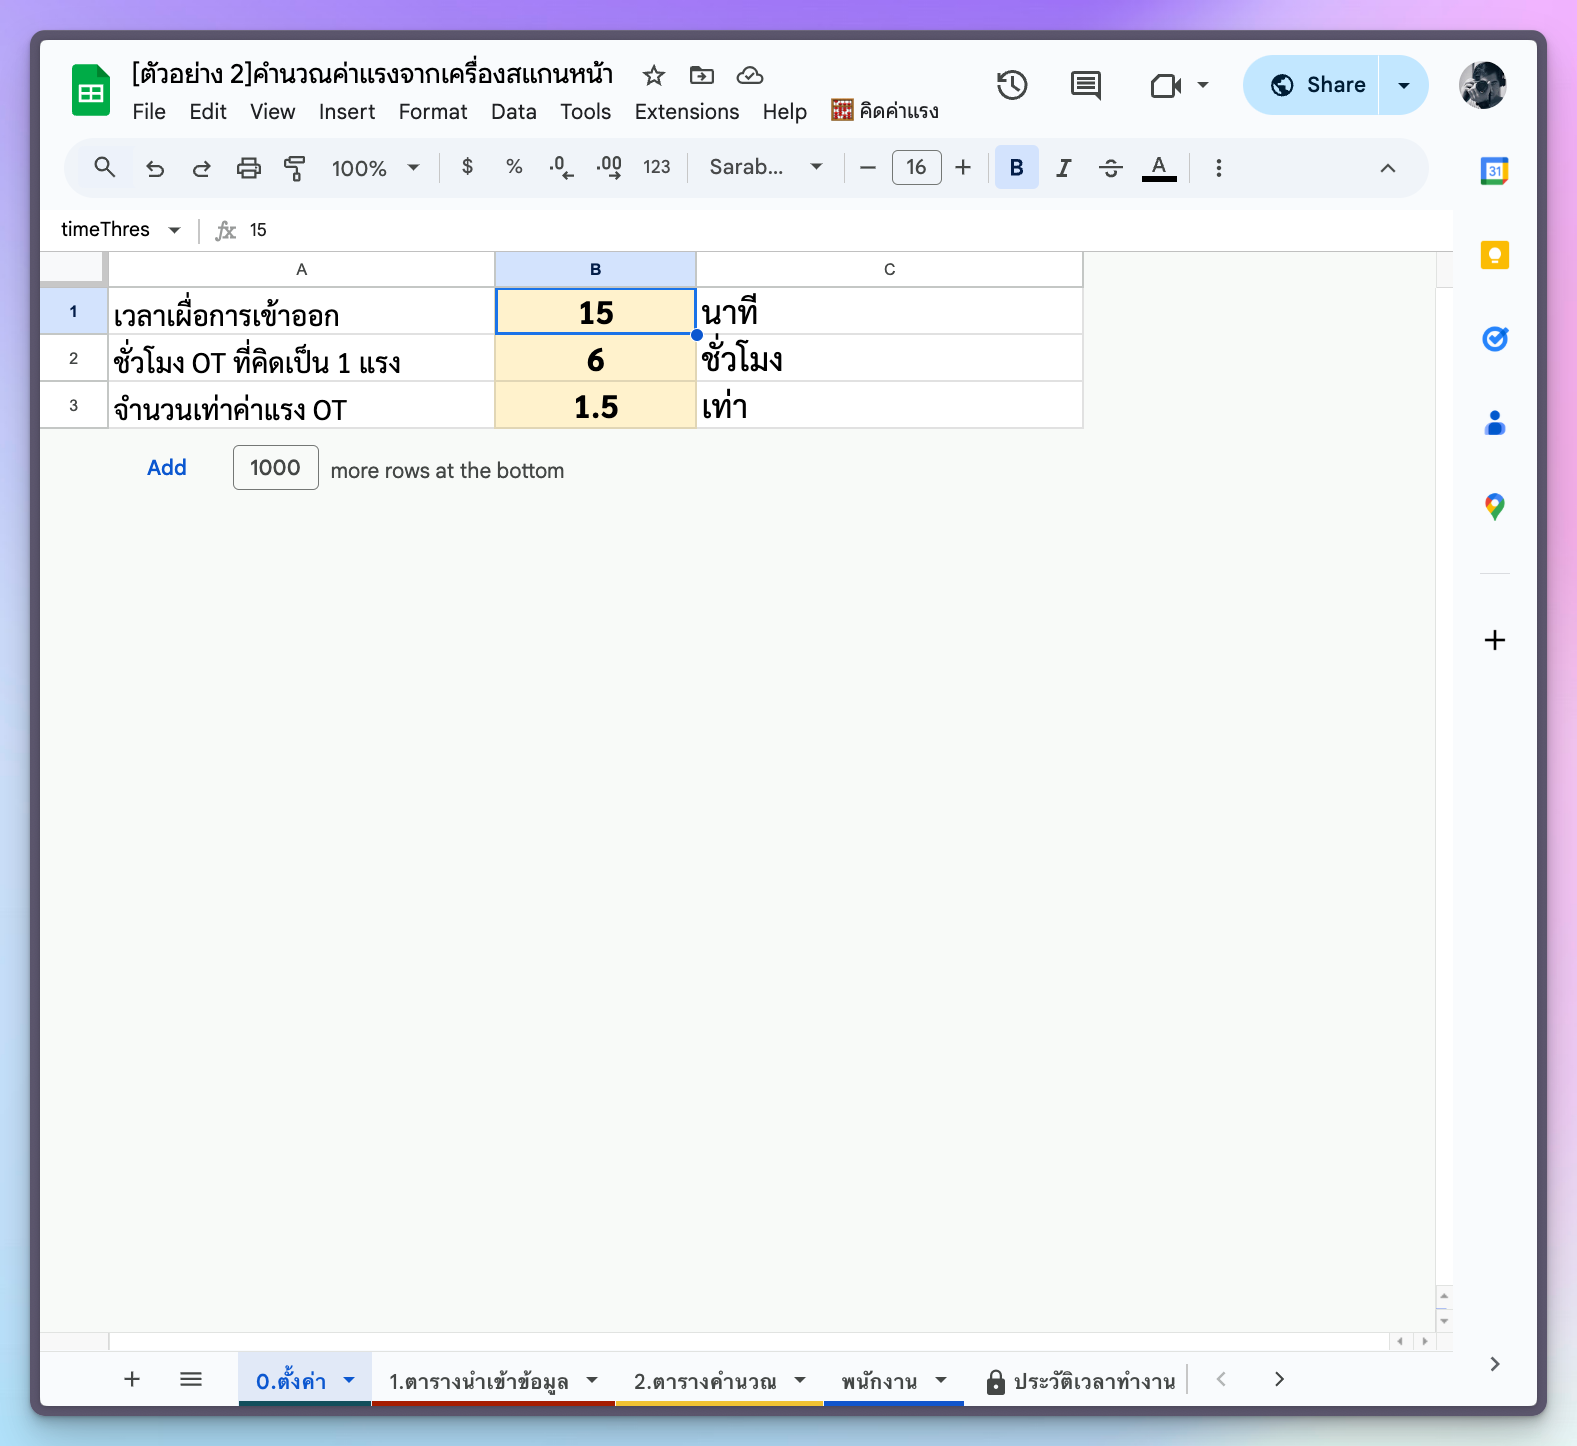Toggle strikethrough formatting
The width and height of the screenshot is (1577, 1446).
point(1110,168)
